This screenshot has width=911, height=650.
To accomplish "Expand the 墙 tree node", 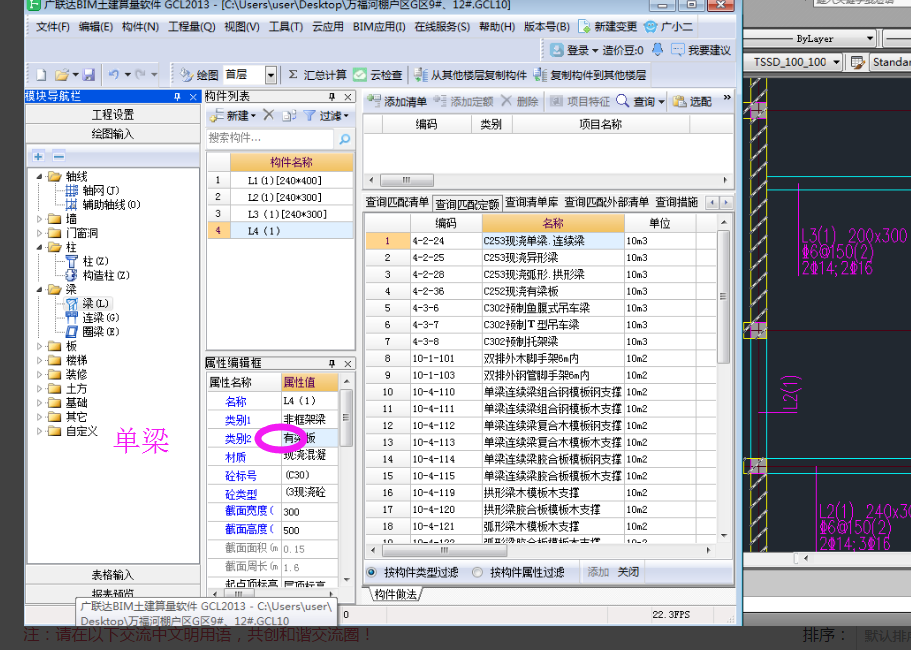I will click(39, 218).
